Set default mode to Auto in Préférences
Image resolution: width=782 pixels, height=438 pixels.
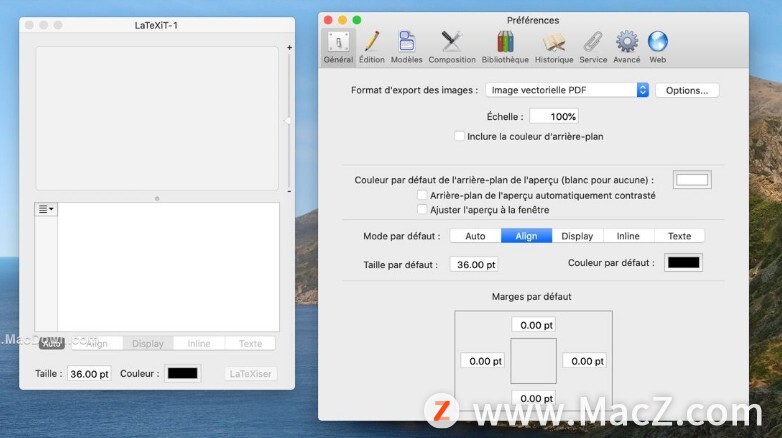(x=475, y=236)
